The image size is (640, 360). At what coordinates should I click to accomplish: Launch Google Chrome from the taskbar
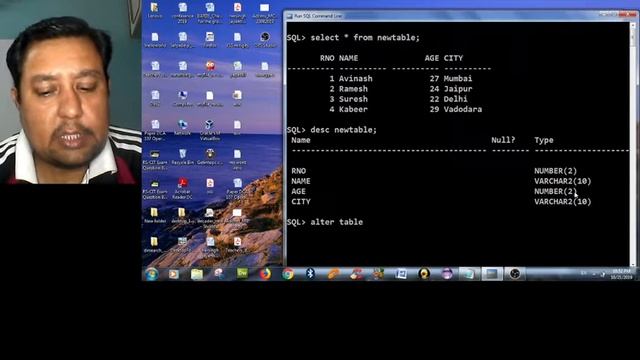pos(288,274)
